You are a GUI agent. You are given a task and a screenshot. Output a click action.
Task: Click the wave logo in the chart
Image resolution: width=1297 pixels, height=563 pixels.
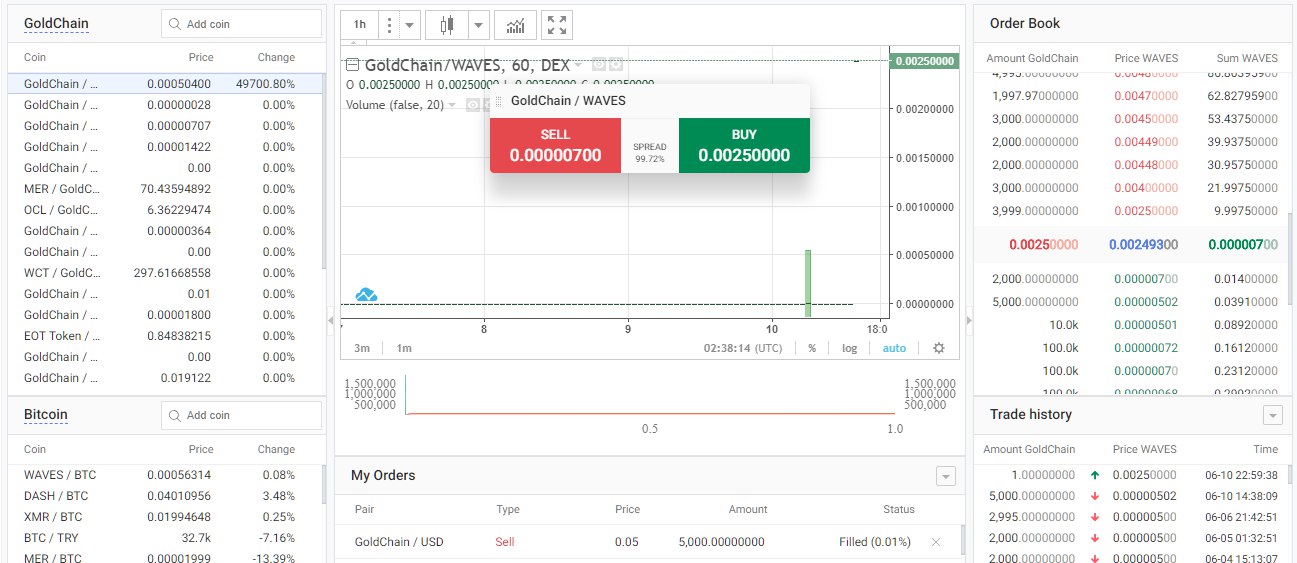click(x=366, y=294)
